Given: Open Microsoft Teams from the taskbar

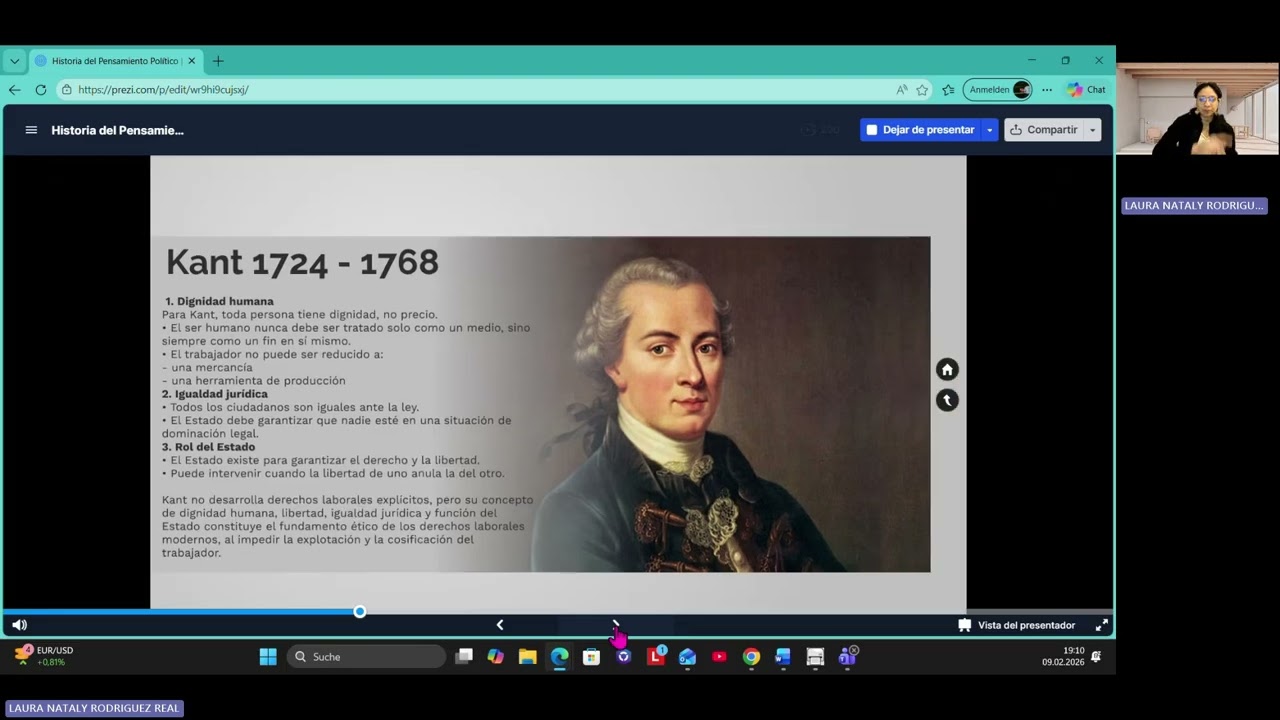Looking at the screenshot, I should [x=848, y=656].
